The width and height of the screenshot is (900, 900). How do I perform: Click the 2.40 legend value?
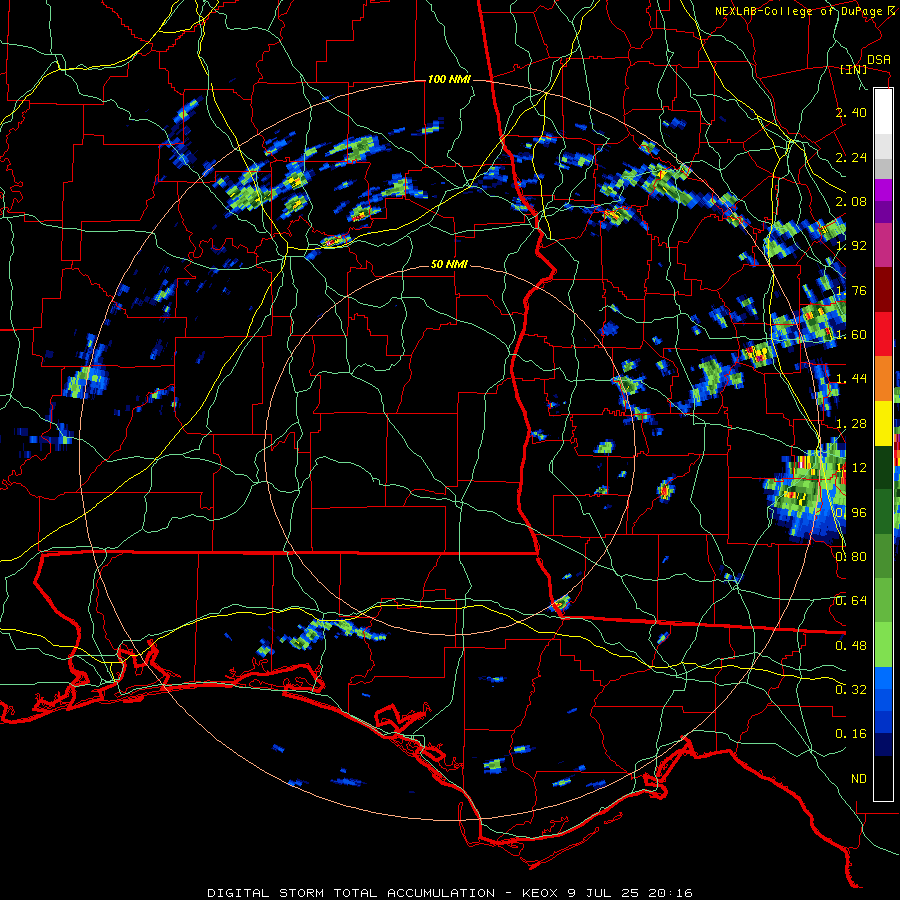(x=851, y=112)
